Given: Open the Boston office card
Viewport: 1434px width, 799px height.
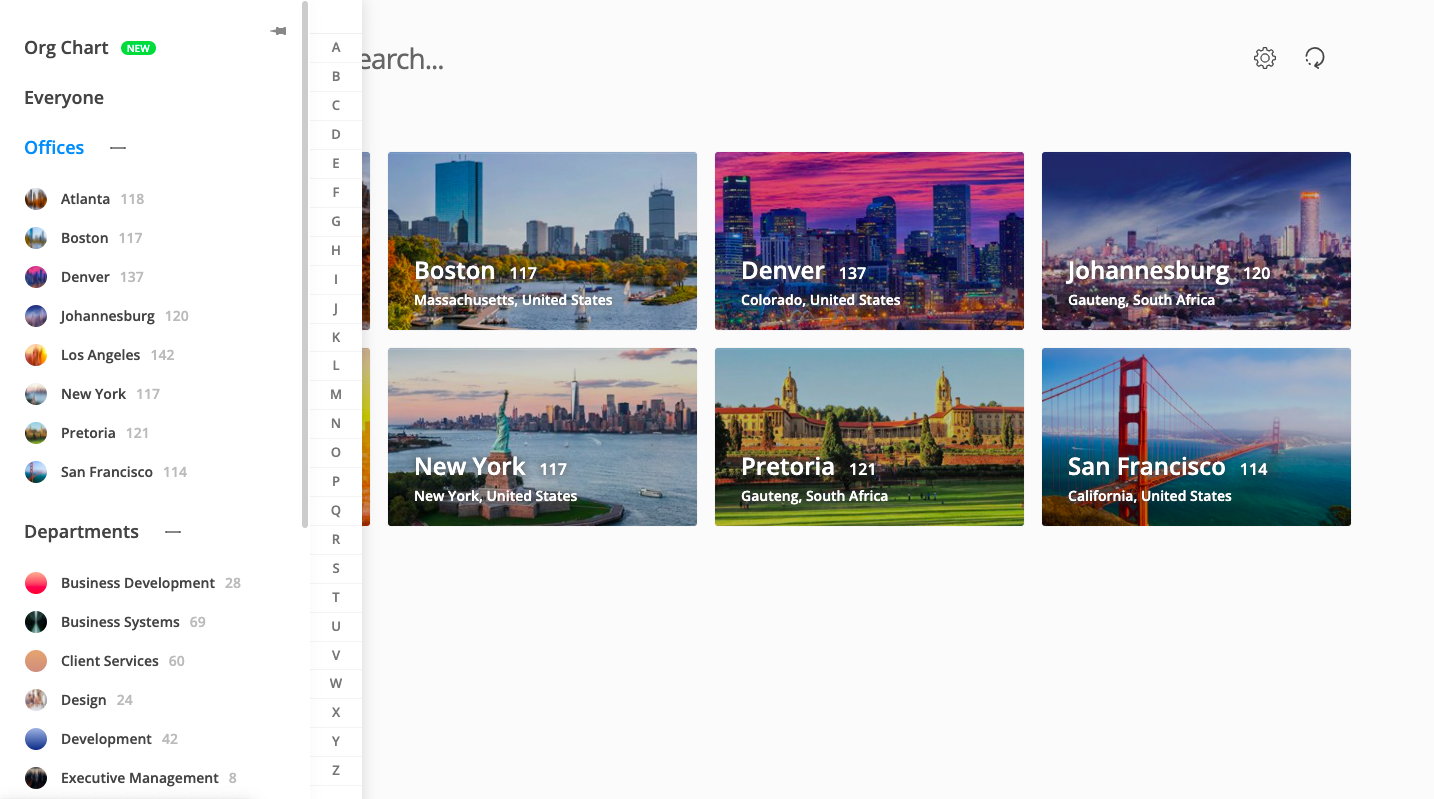Looking at the screenshot, I should pyautogui.click(x=542, y=241).
